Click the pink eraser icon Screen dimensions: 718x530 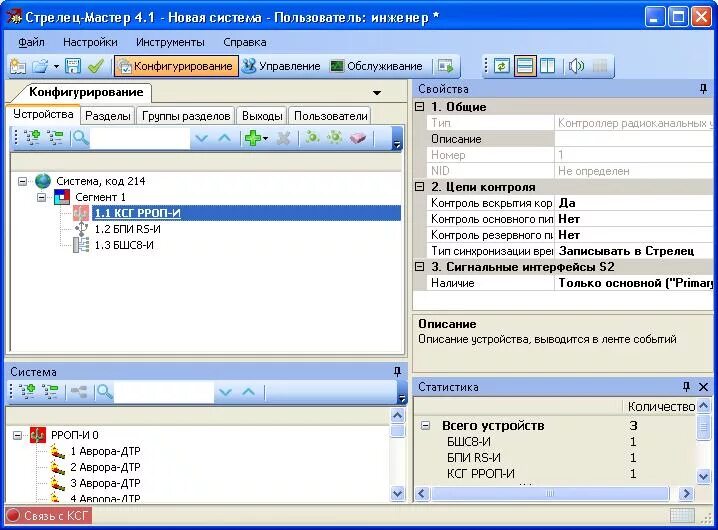click(358, 137)
